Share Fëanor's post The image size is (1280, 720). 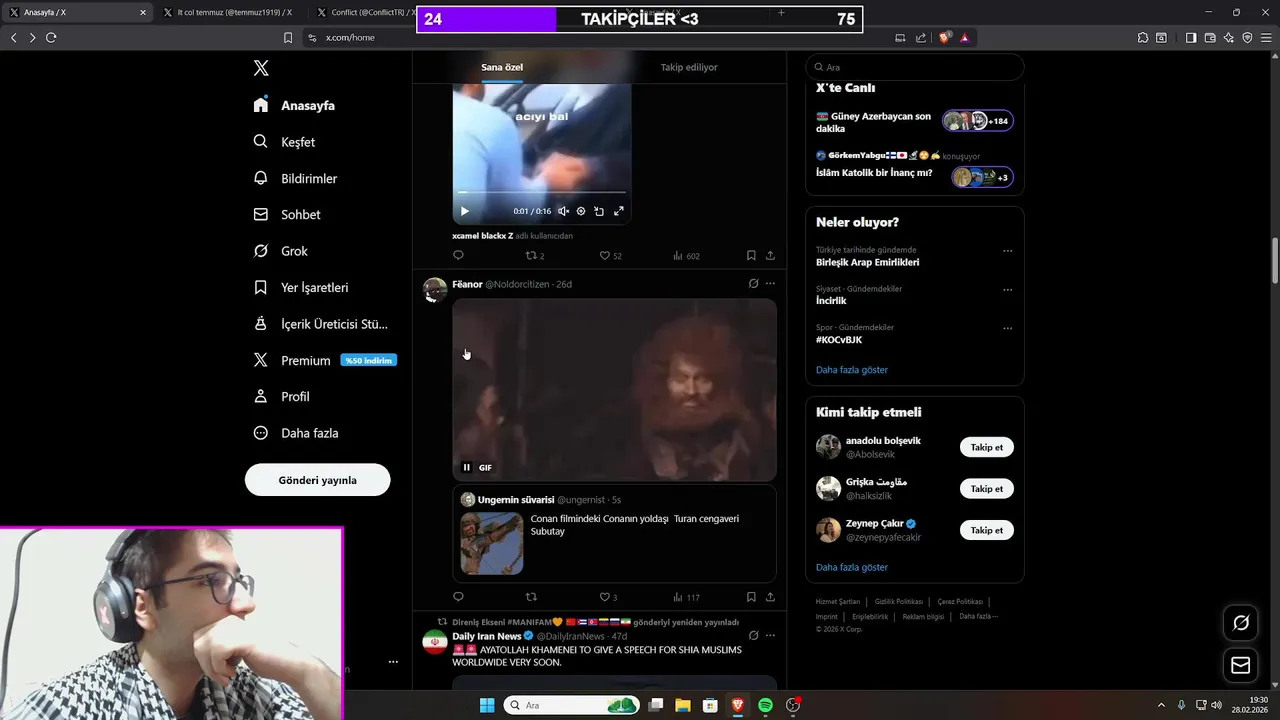[770, 597]
